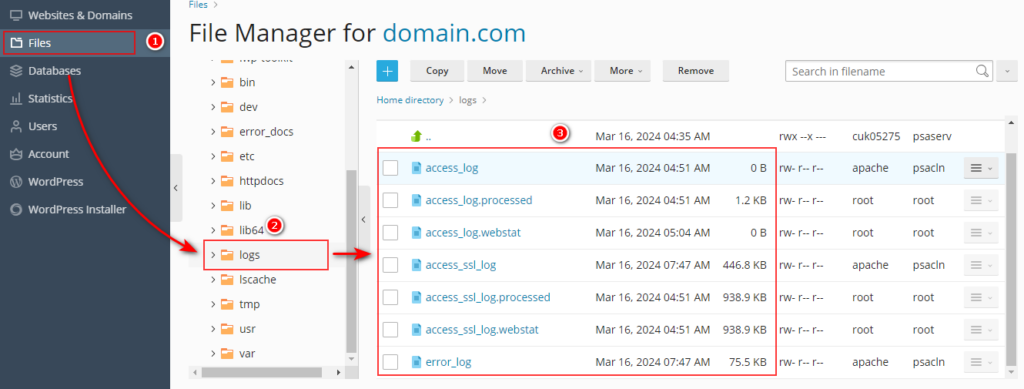
Task: Click the blue plus add button
Action: (387, 70)
